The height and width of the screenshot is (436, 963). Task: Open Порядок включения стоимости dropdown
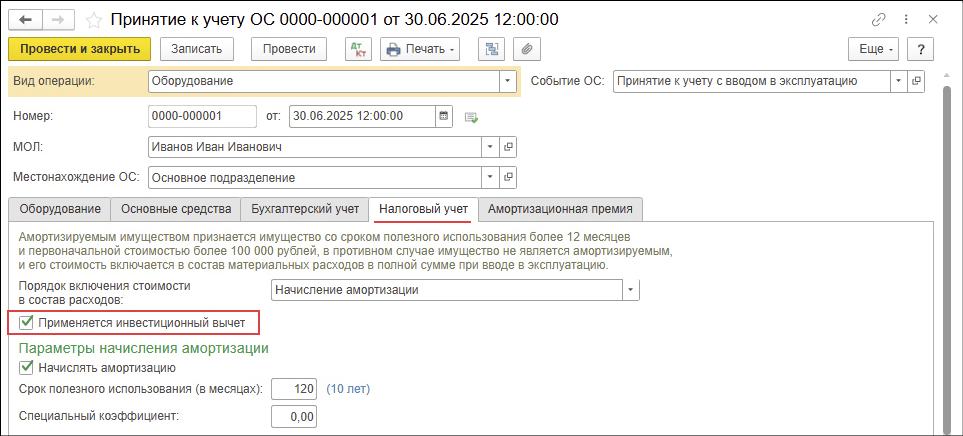(x=630, y=290)
